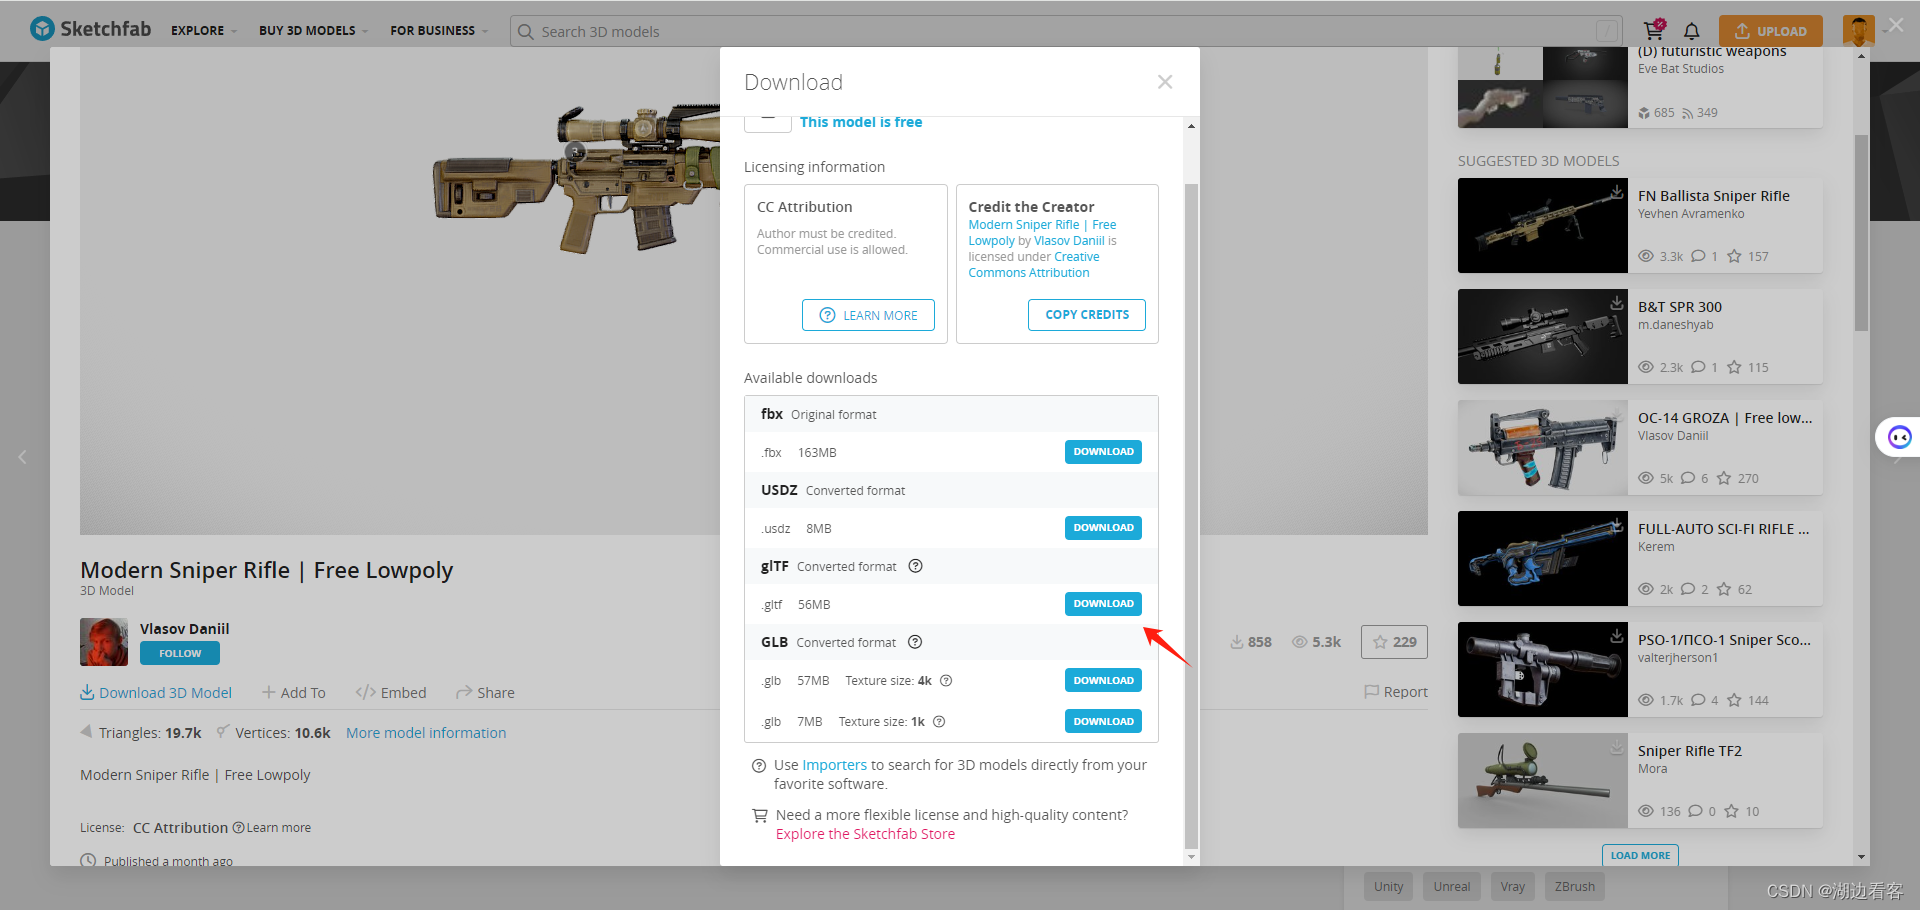Download the 56MB gltf file
This screenshot has width=1920, height=910.
[1103, 604]
